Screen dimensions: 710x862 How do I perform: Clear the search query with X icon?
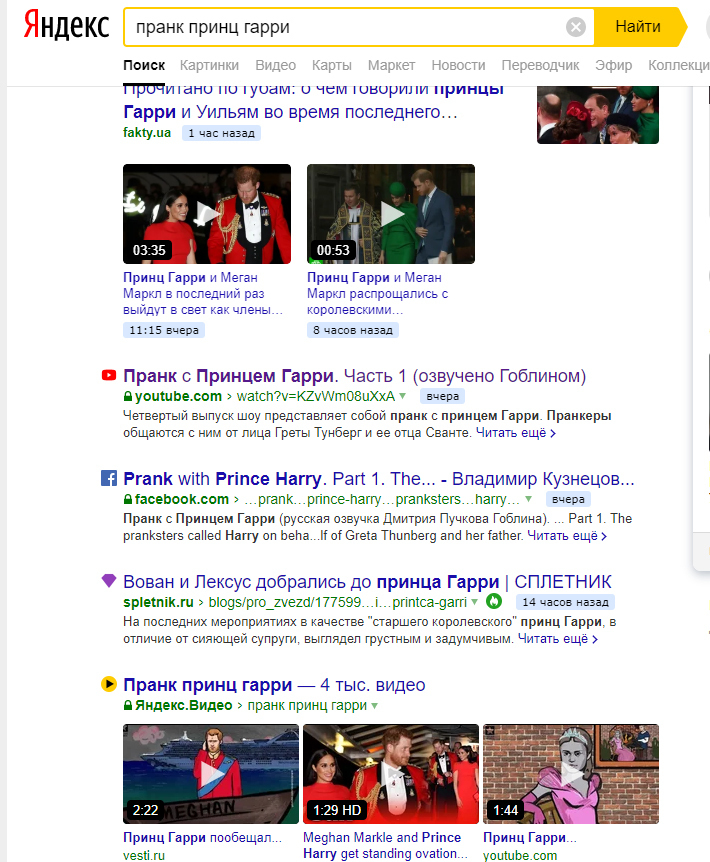click(576, 27)
